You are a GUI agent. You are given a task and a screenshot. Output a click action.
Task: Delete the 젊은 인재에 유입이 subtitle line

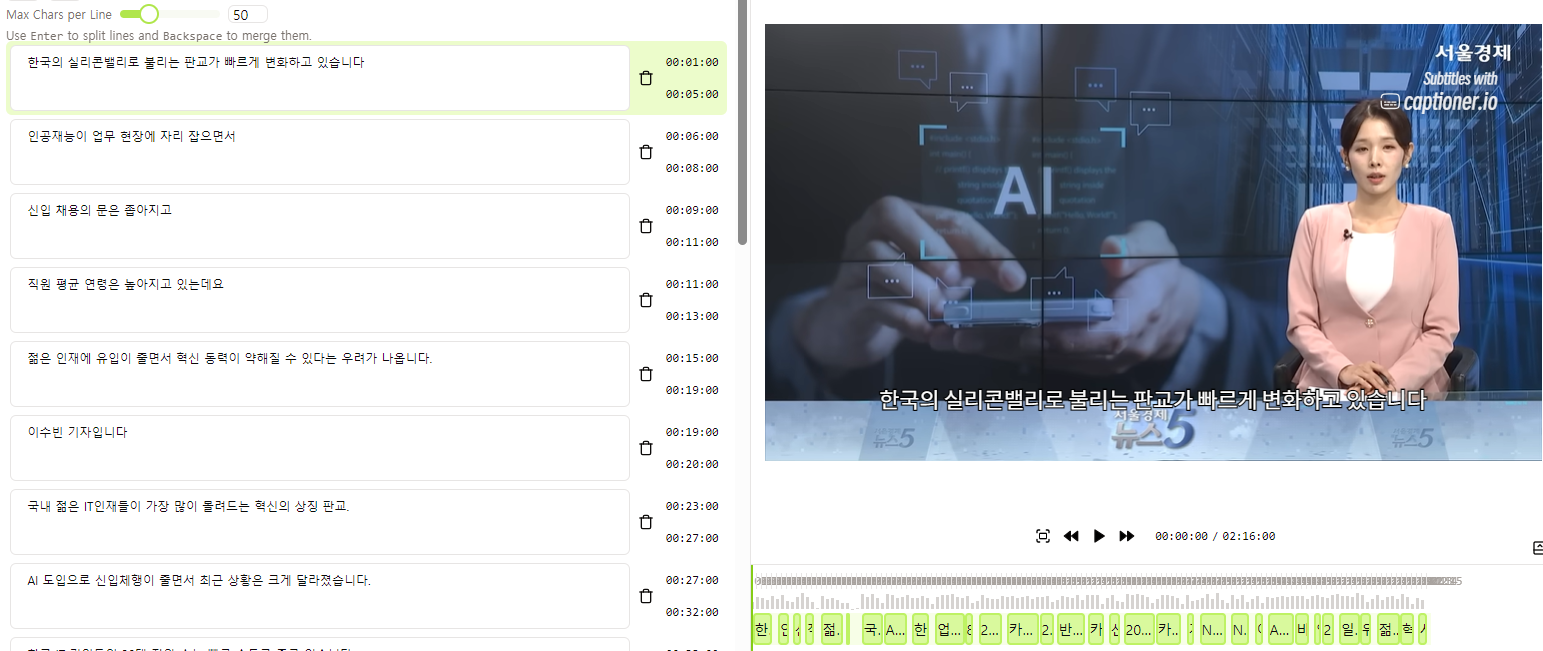646,374
